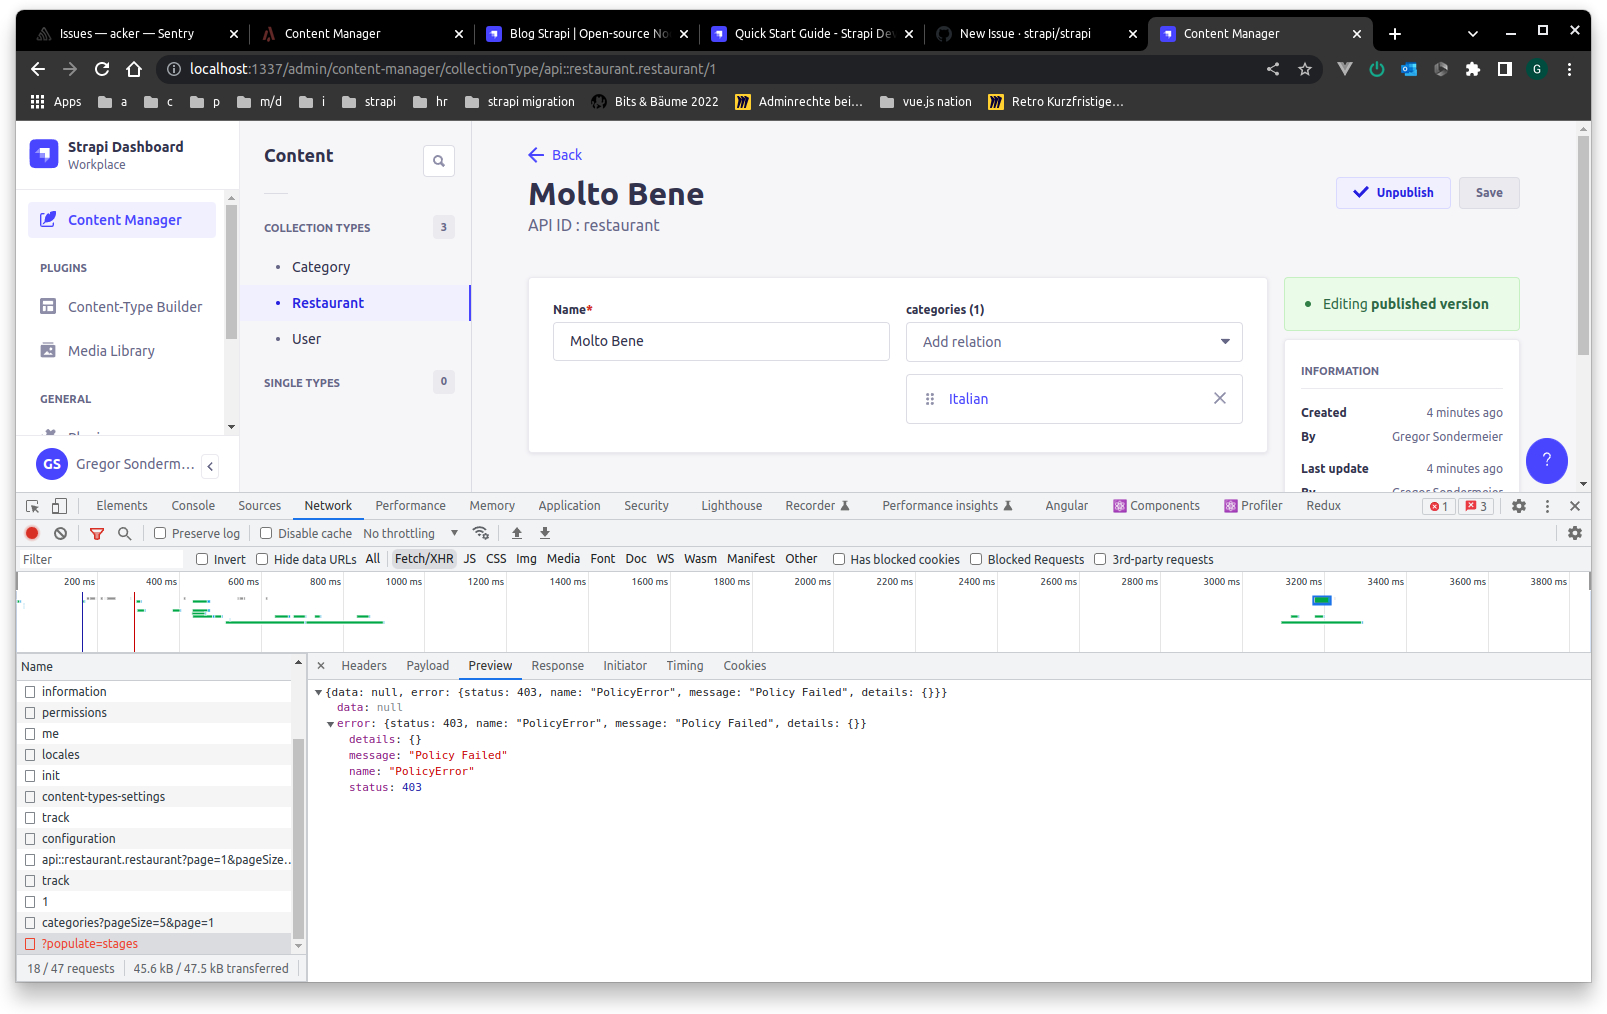The width and height of the screenshot is (1607, 1014).
Task: Click the Unpublish button
Action: (x=1393, y=192)
